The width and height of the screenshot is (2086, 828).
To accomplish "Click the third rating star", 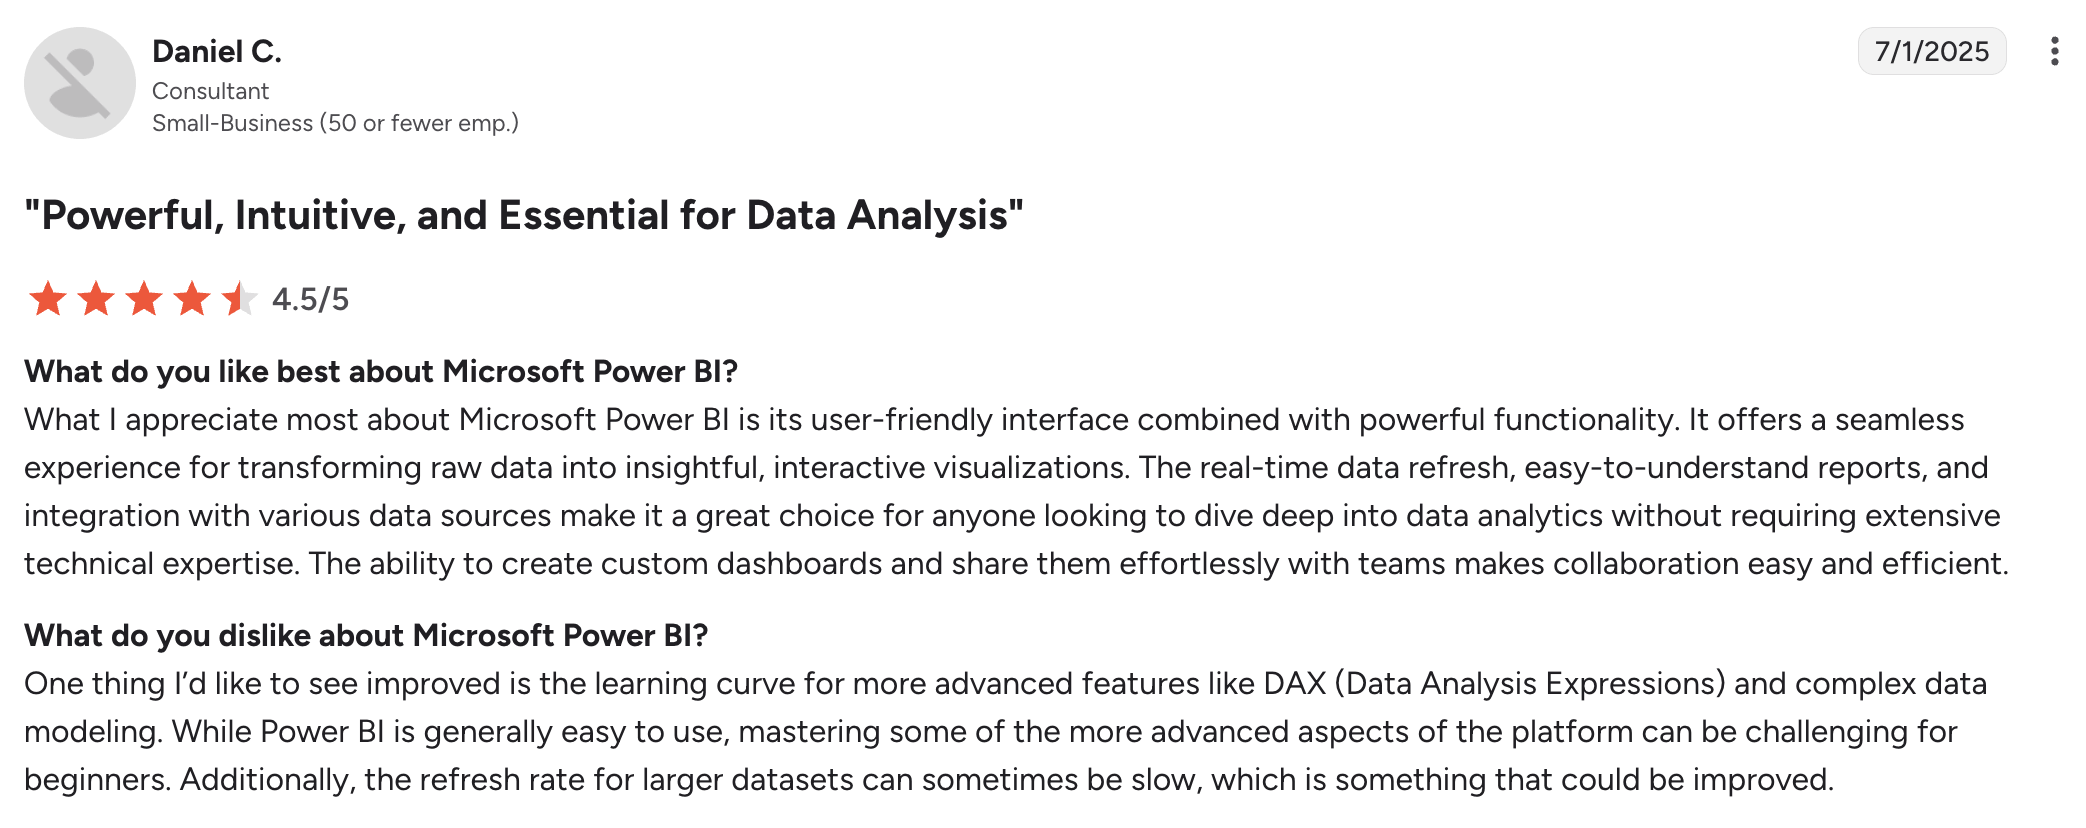I will point(144,299).
